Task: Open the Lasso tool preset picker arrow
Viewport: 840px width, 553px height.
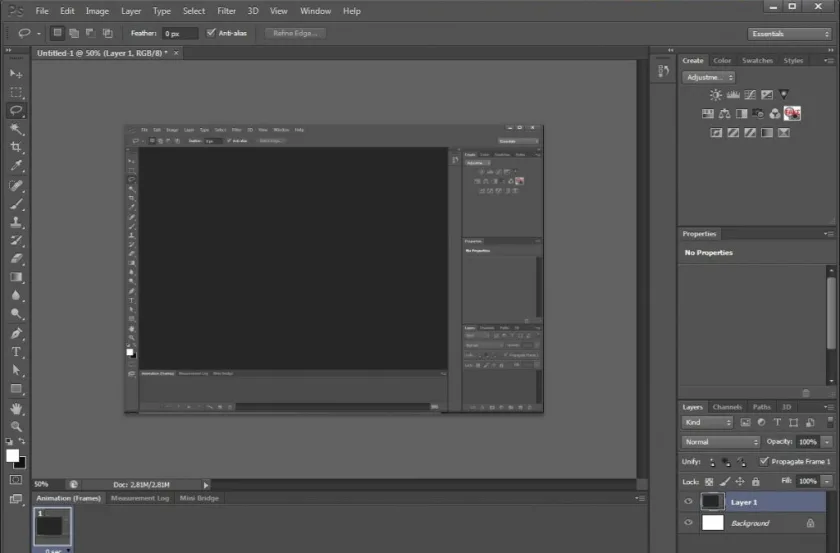Action: 39,34
